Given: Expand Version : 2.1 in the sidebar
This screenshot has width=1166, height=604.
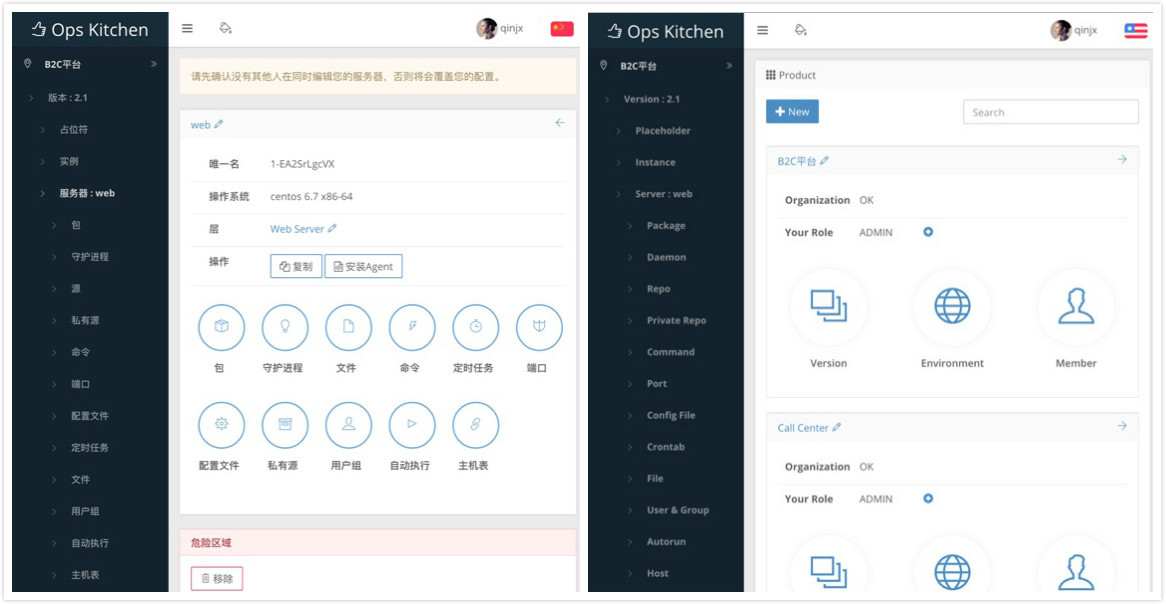Looking at the screenshot, I should pos(607,99).
